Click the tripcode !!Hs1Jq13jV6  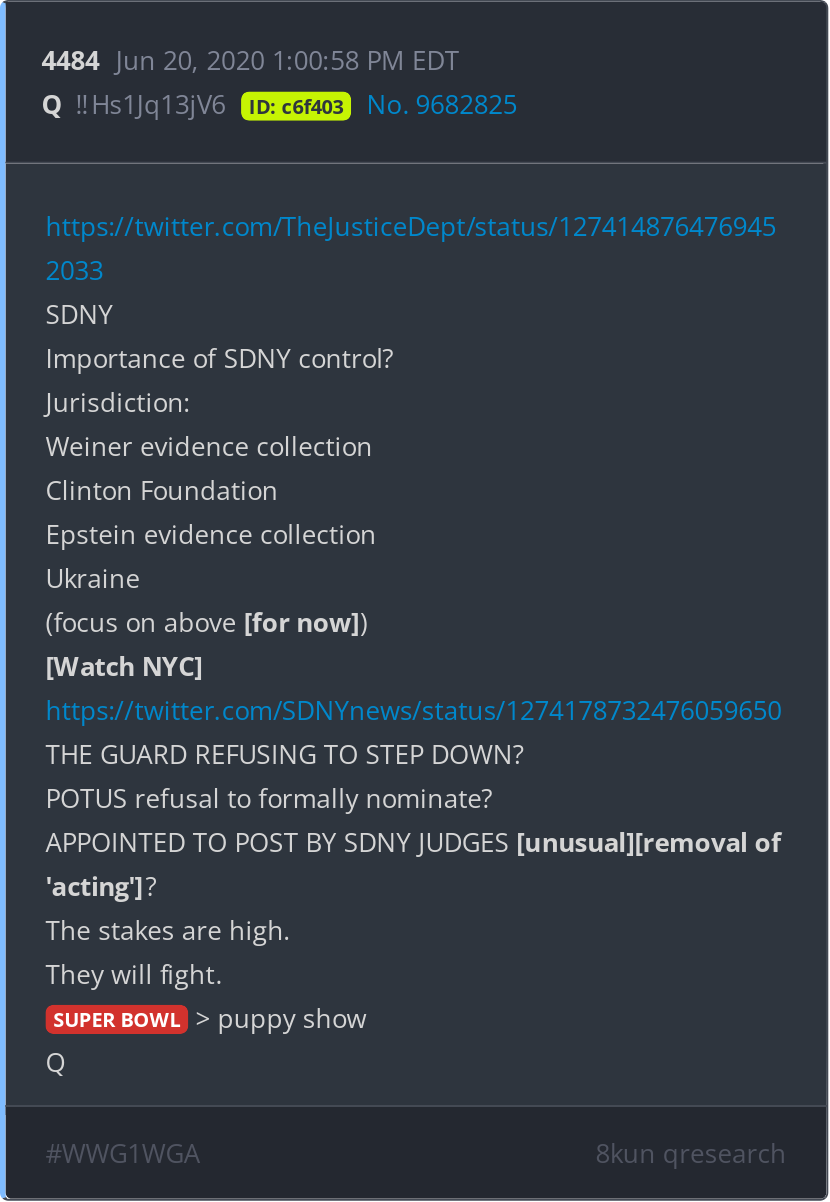coord(151,105)
